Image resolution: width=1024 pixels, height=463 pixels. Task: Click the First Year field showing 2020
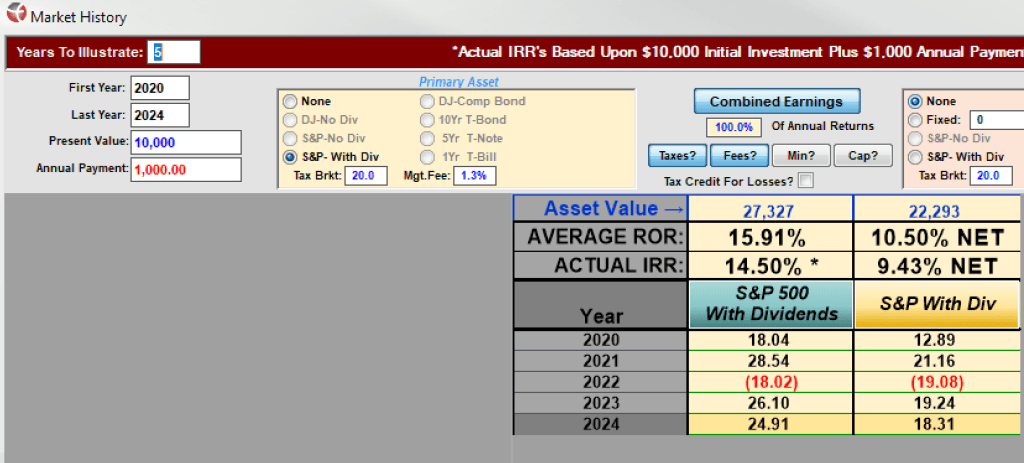tap(160, 88)
